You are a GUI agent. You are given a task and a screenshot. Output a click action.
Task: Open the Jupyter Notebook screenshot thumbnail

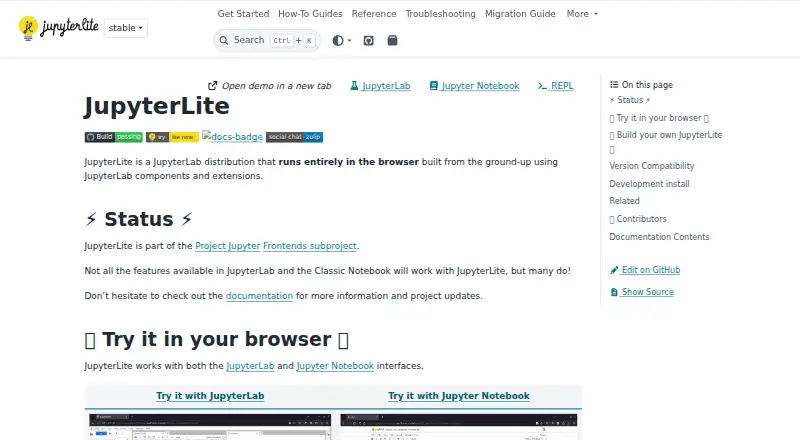[459, 427]
